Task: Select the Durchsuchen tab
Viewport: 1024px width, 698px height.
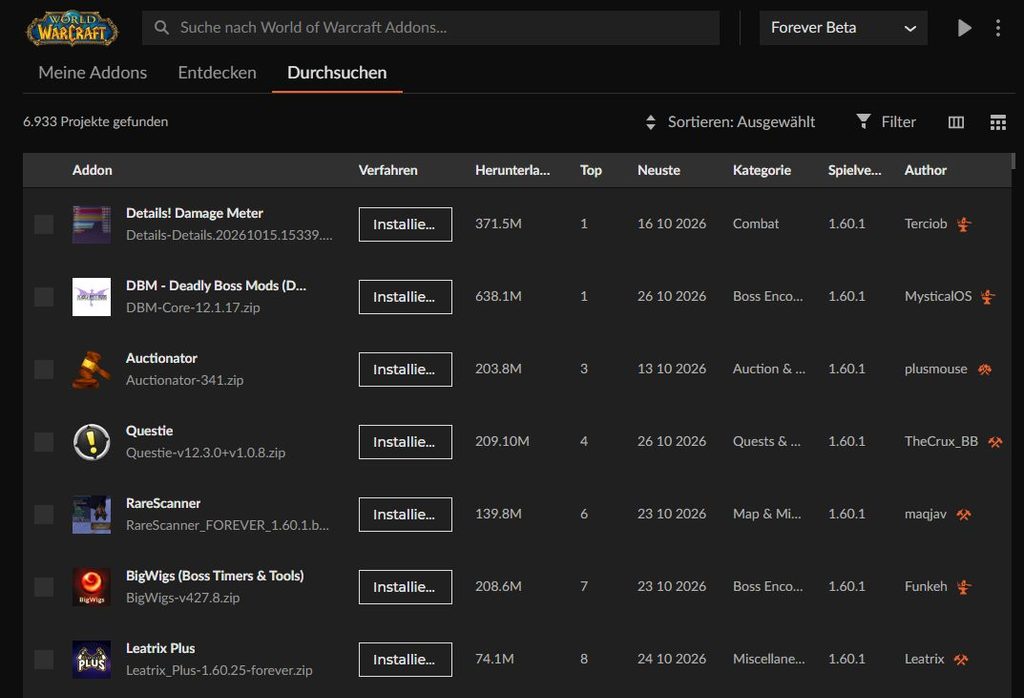Action: pos(337,72)
